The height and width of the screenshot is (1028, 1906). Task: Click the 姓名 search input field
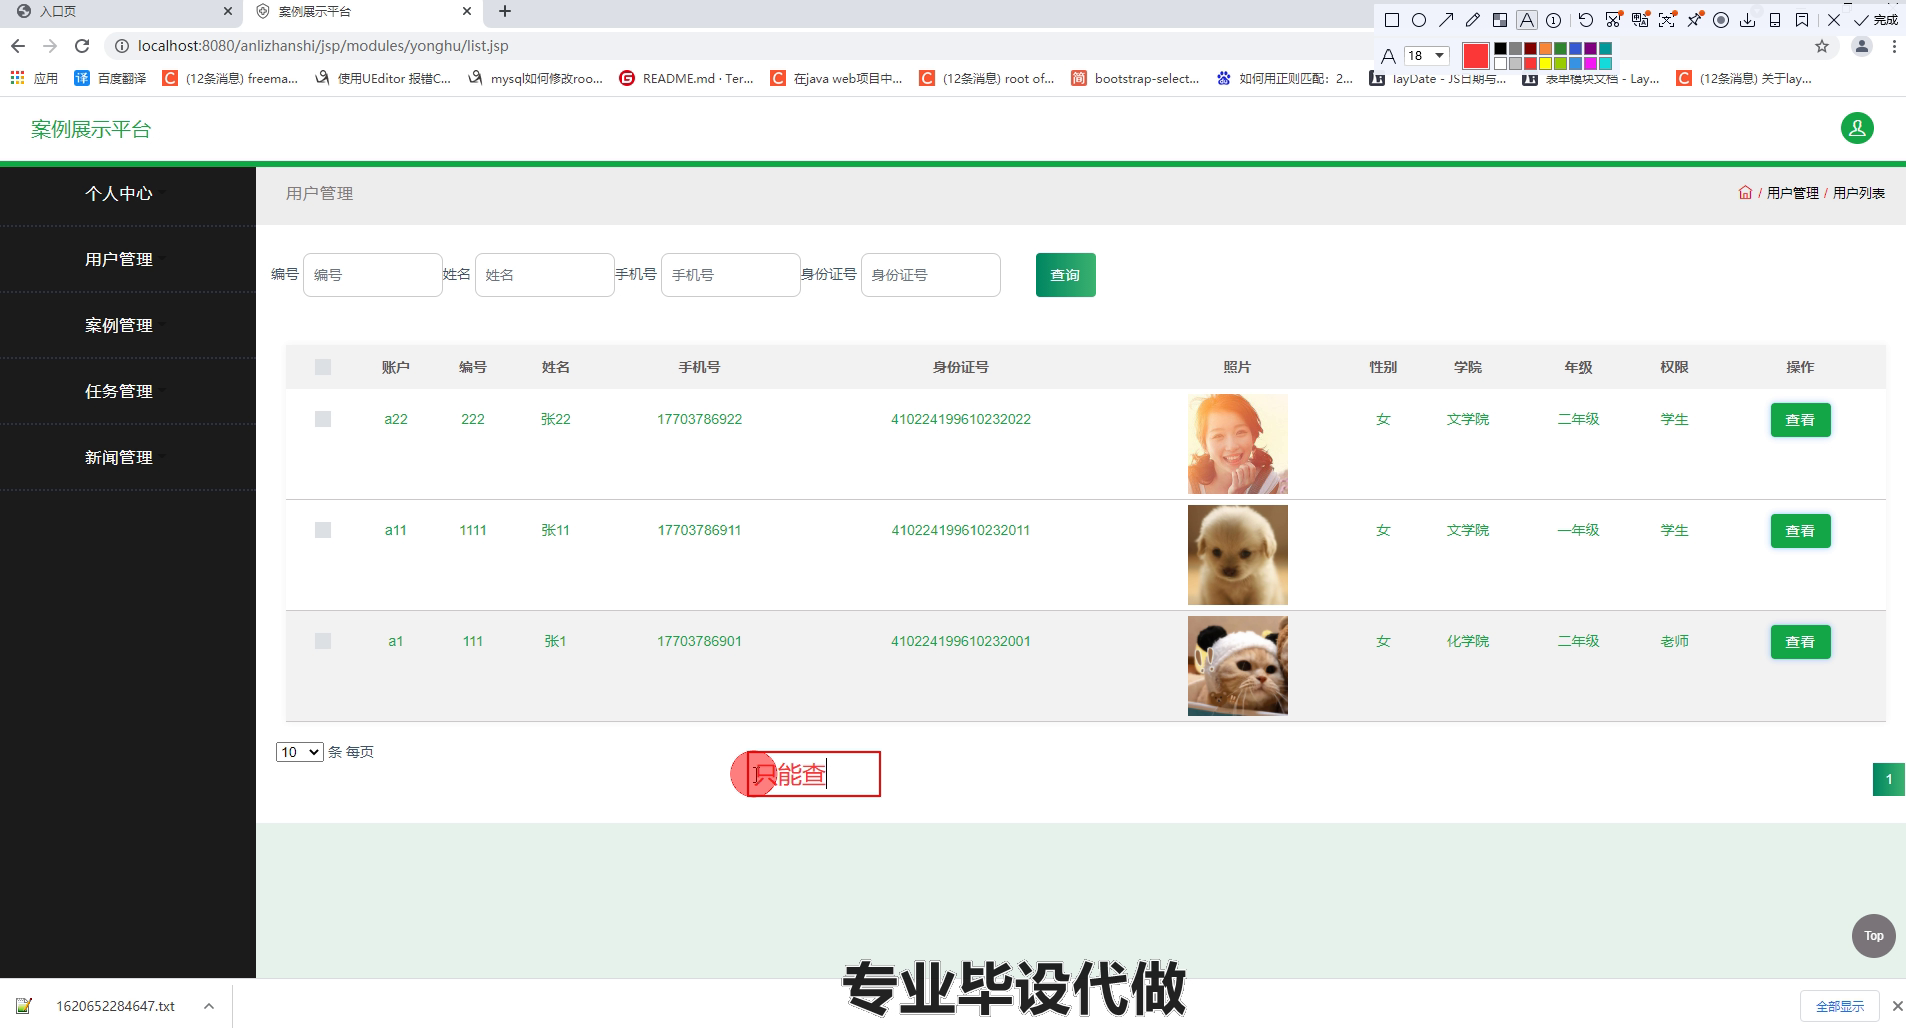pyautogui.click(x=544, y=275)
